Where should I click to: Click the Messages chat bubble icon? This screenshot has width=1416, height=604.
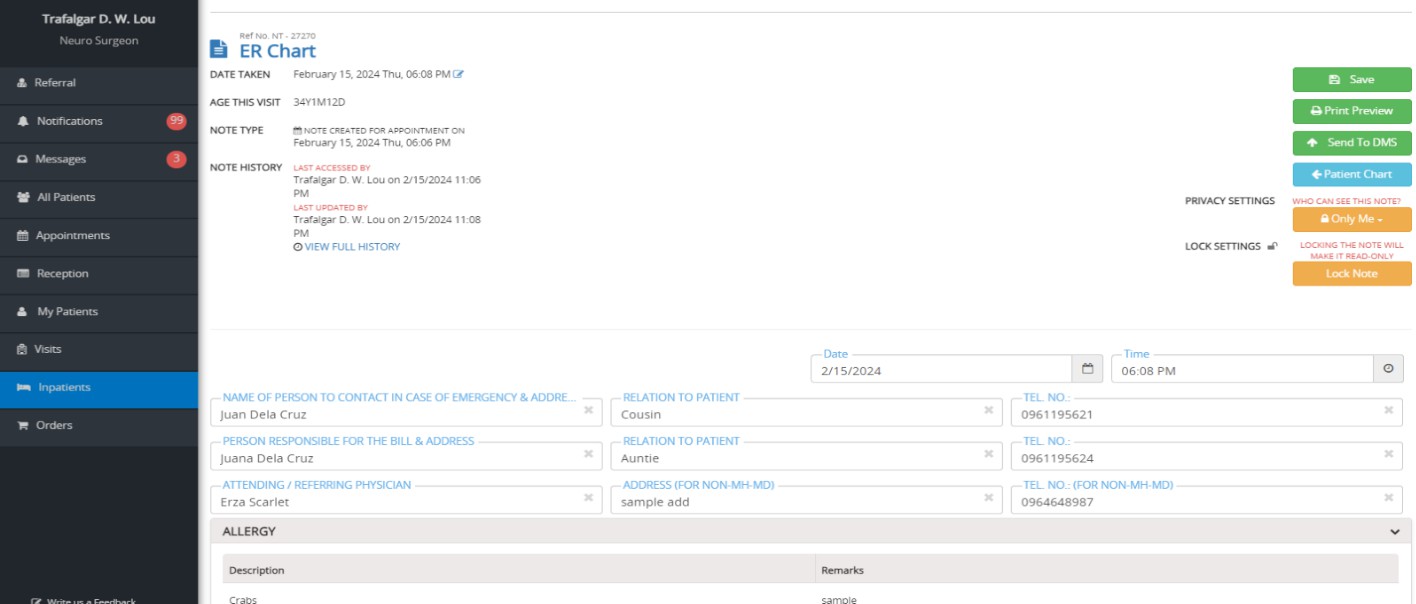click(21, 158)
